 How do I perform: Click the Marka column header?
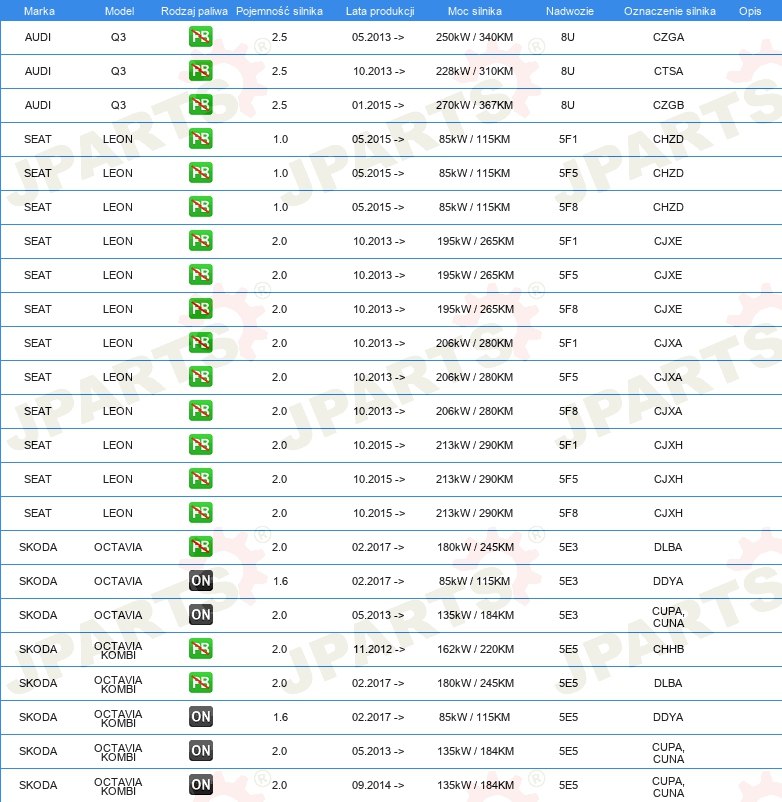38,10
